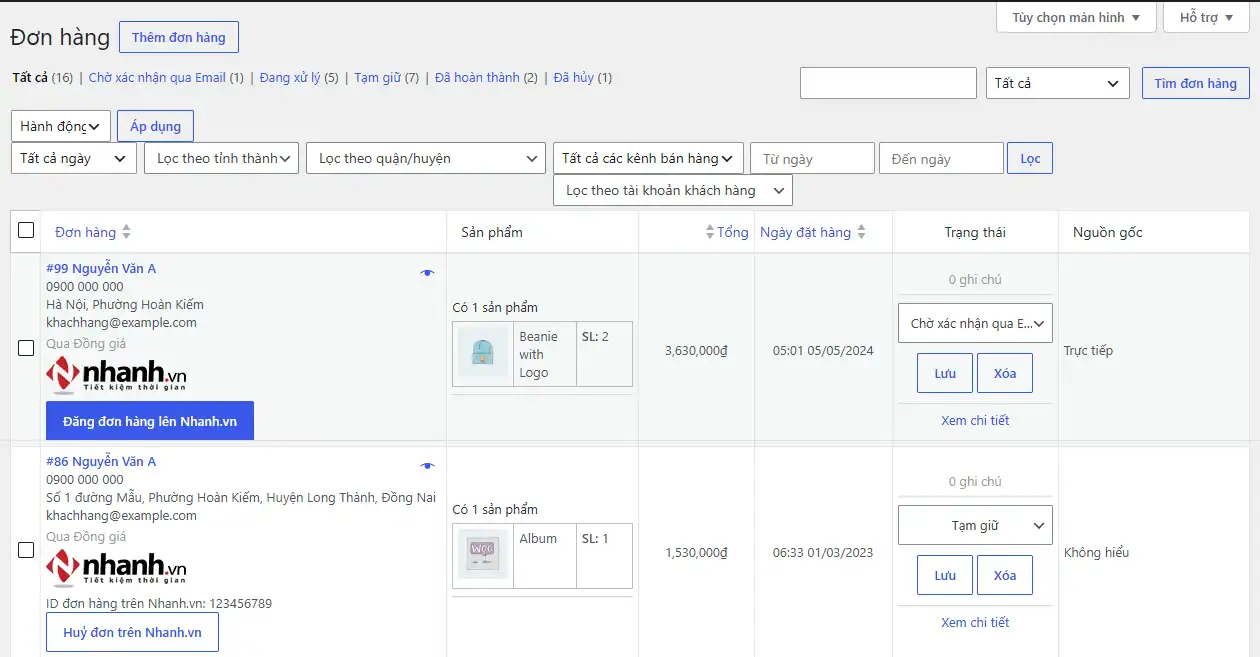
Task: Open Xem chi tiết for order #99
Action: [975, 420]
